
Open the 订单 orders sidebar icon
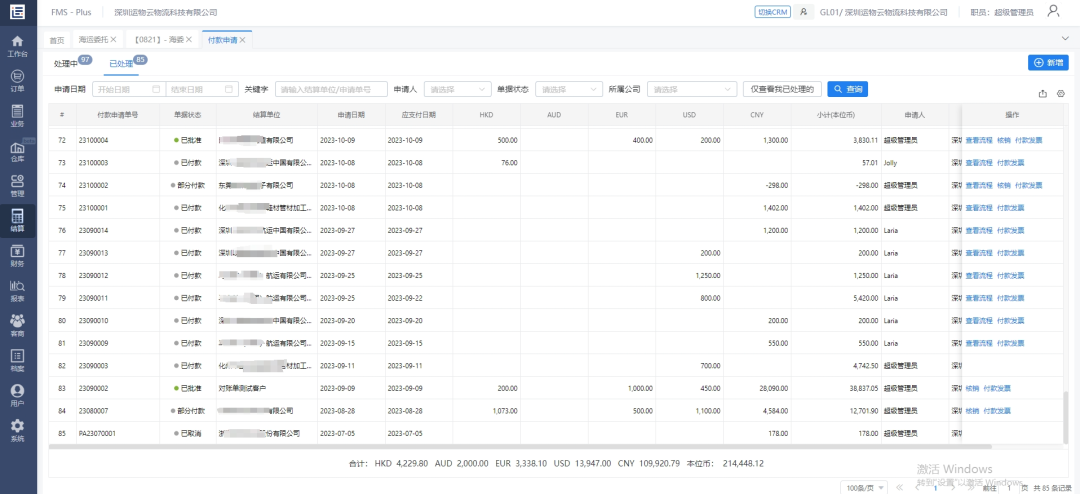click(18, 81)
